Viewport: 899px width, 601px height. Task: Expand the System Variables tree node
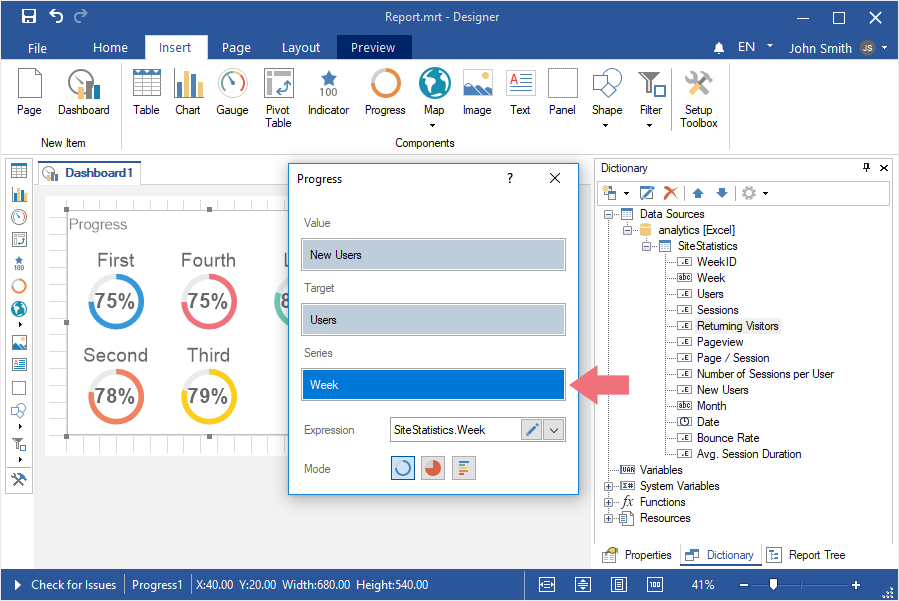pyautogui.click(x=608, y=486)
